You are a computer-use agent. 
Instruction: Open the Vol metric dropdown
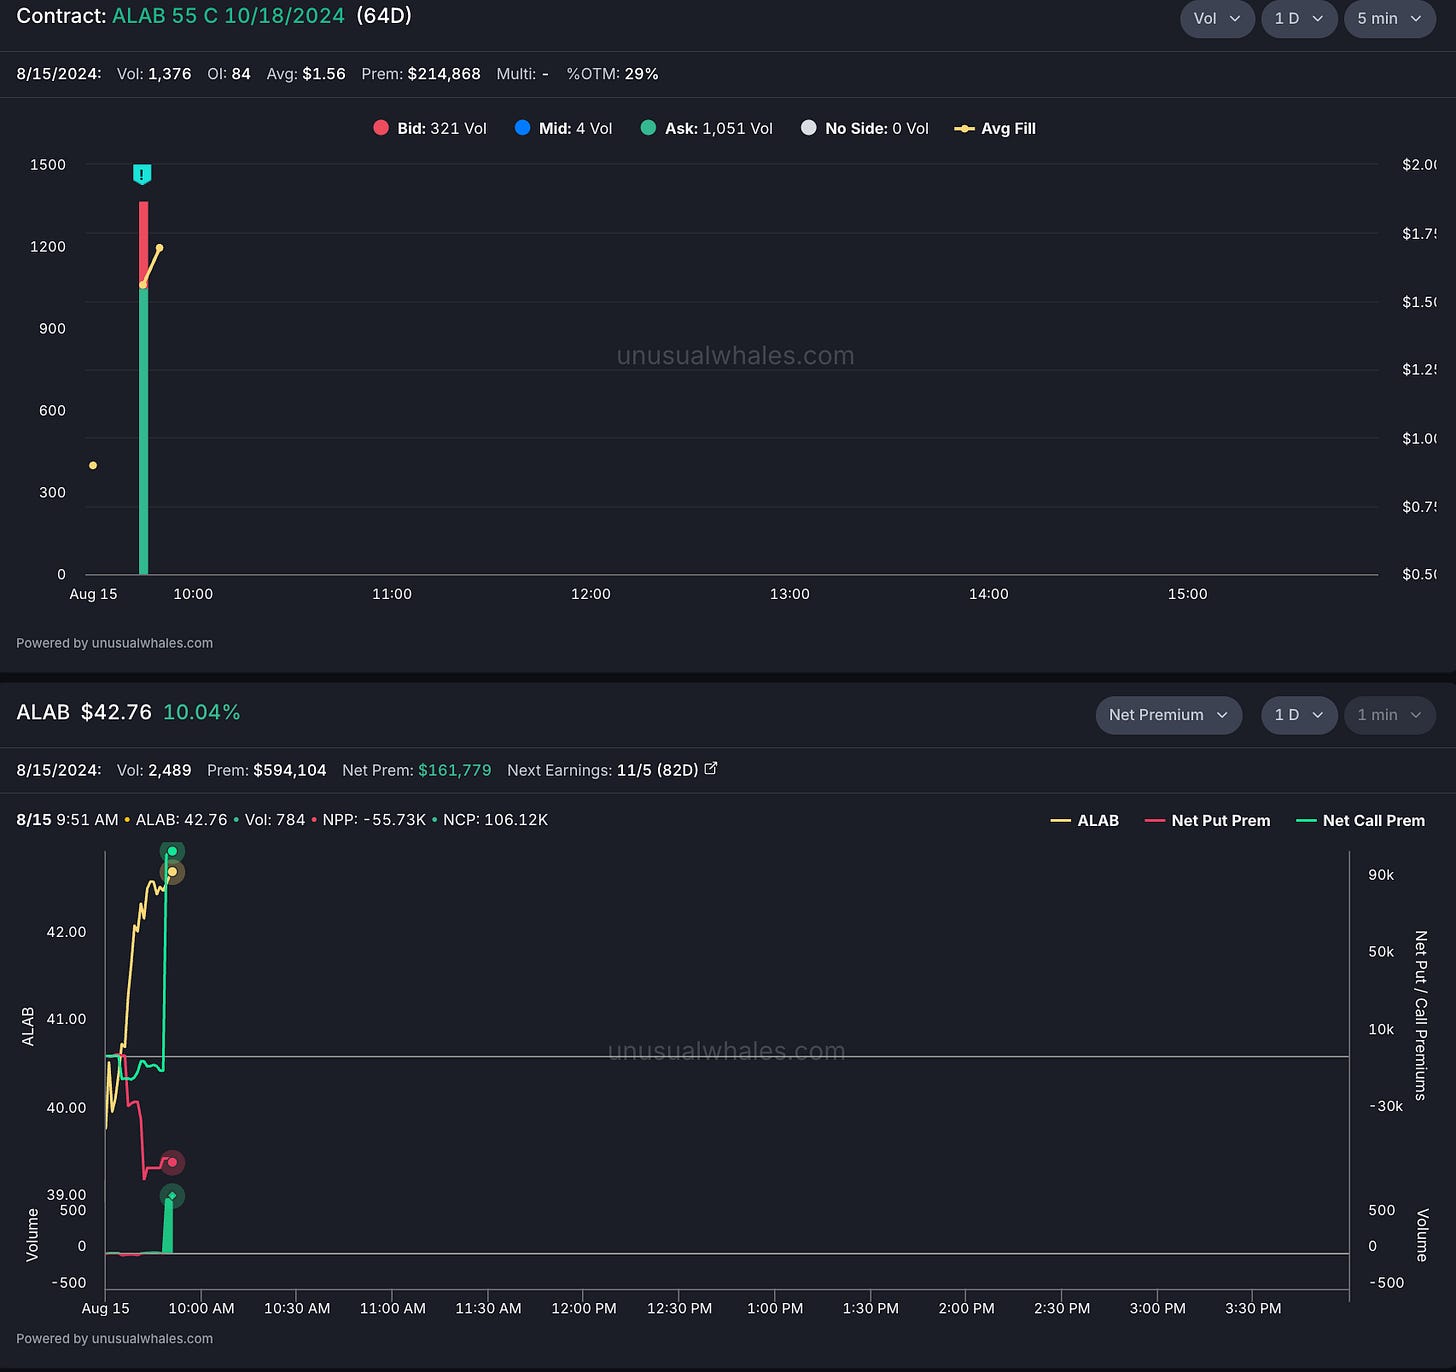tap(1217, 19)
